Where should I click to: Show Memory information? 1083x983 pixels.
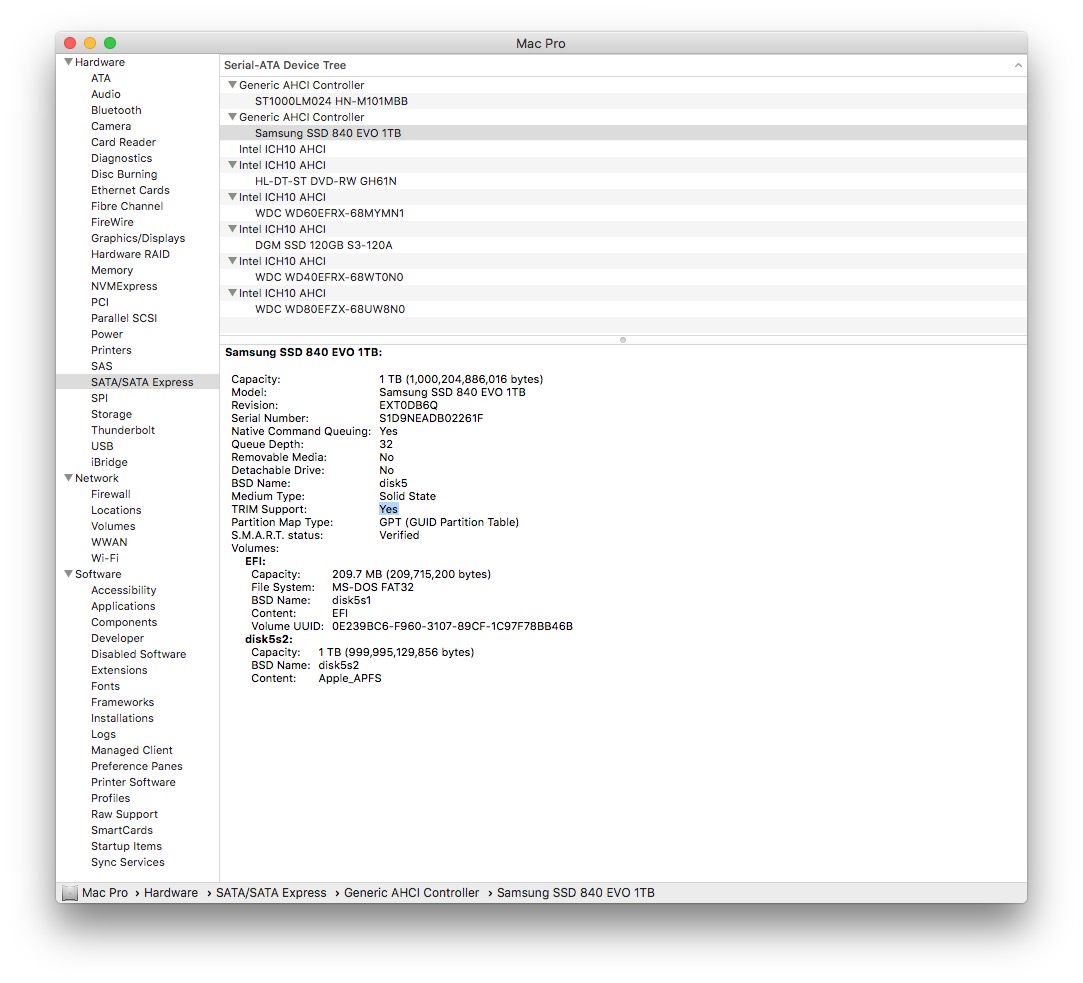click(112, 270)
